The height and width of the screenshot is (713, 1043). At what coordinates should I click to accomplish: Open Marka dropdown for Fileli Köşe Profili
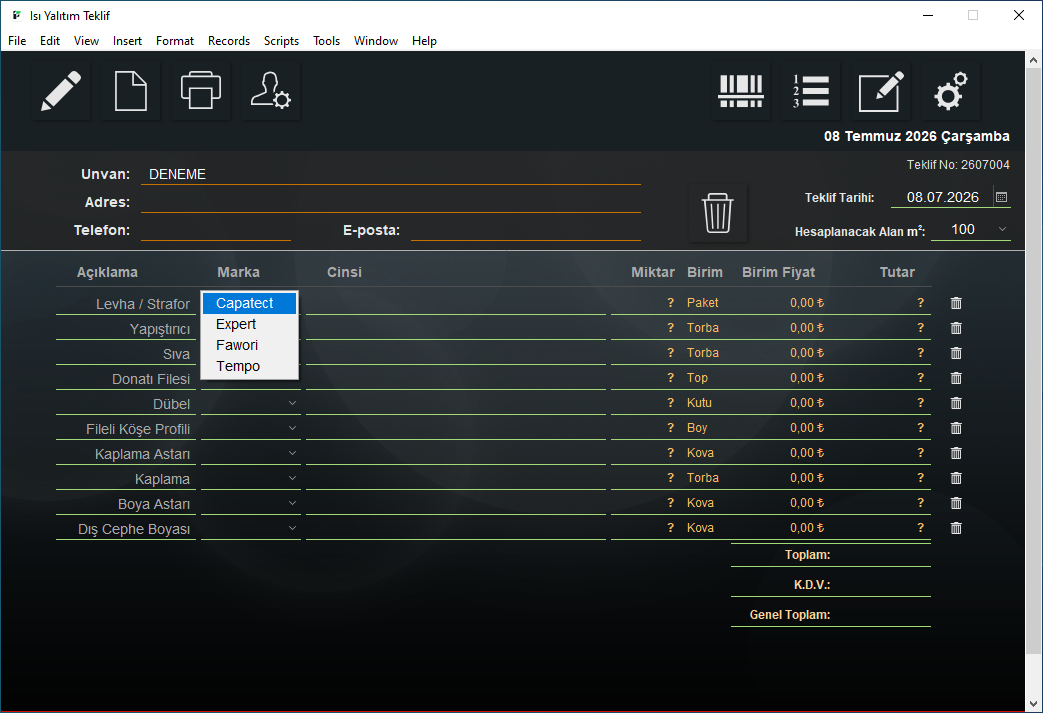[292, 428]
